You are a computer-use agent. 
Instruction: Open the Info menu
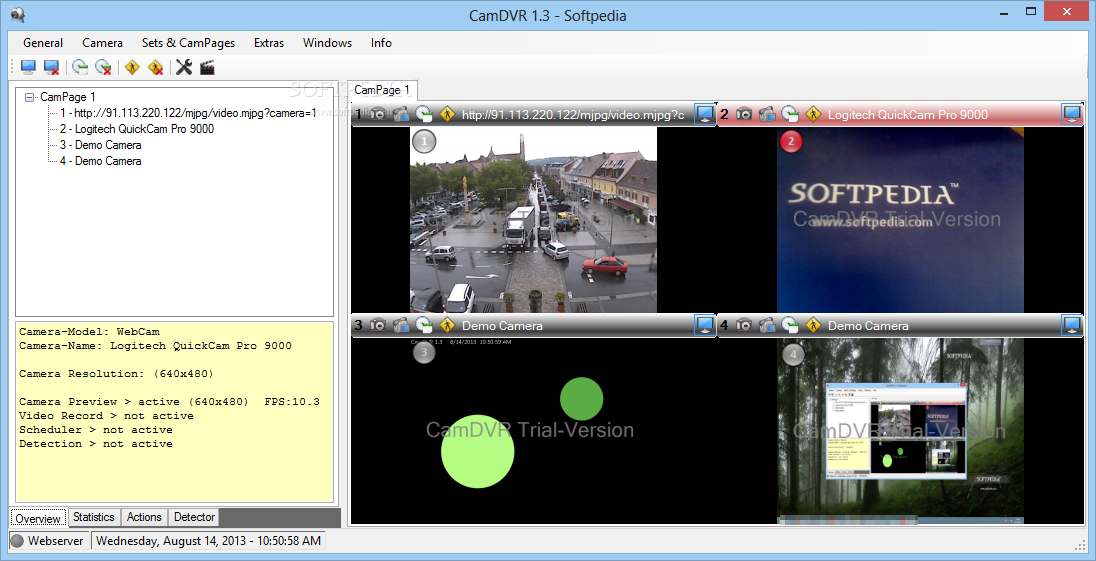(x=381, y=43)
